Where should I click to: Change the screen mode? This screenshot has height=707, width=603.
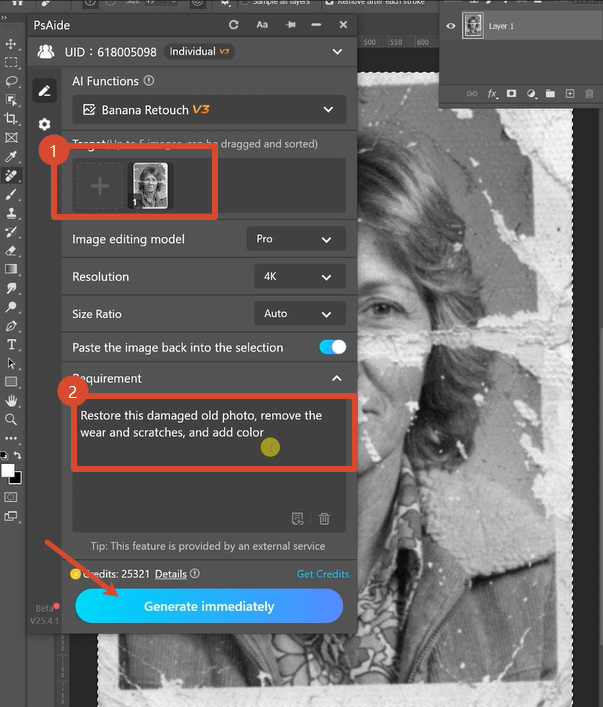(x=11, y=516)
